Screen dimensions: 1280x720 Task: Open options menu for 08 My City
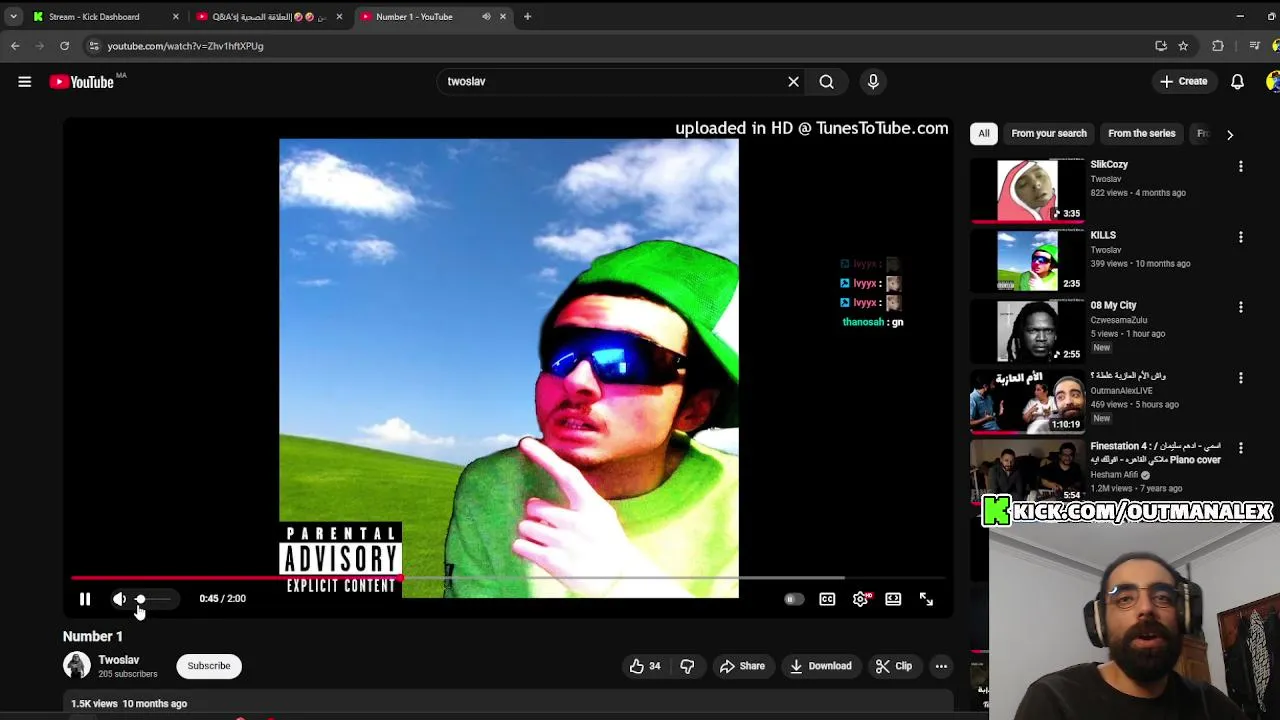[x=1241, y=307]
